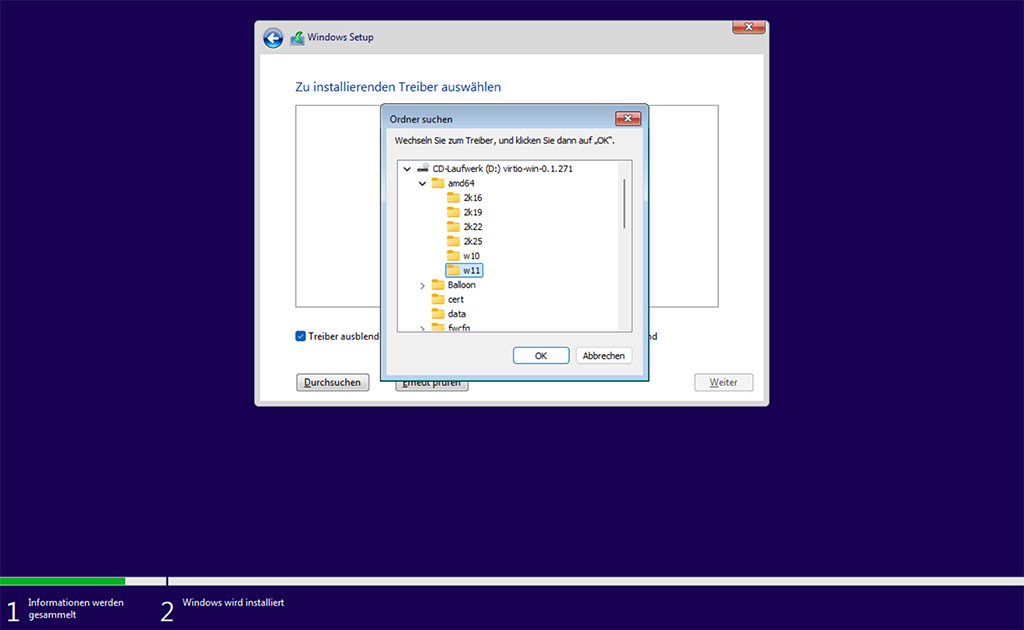The image size is (1024, 630).
Task: Expand the Balloon folder chevron
Action: (423, 285)
